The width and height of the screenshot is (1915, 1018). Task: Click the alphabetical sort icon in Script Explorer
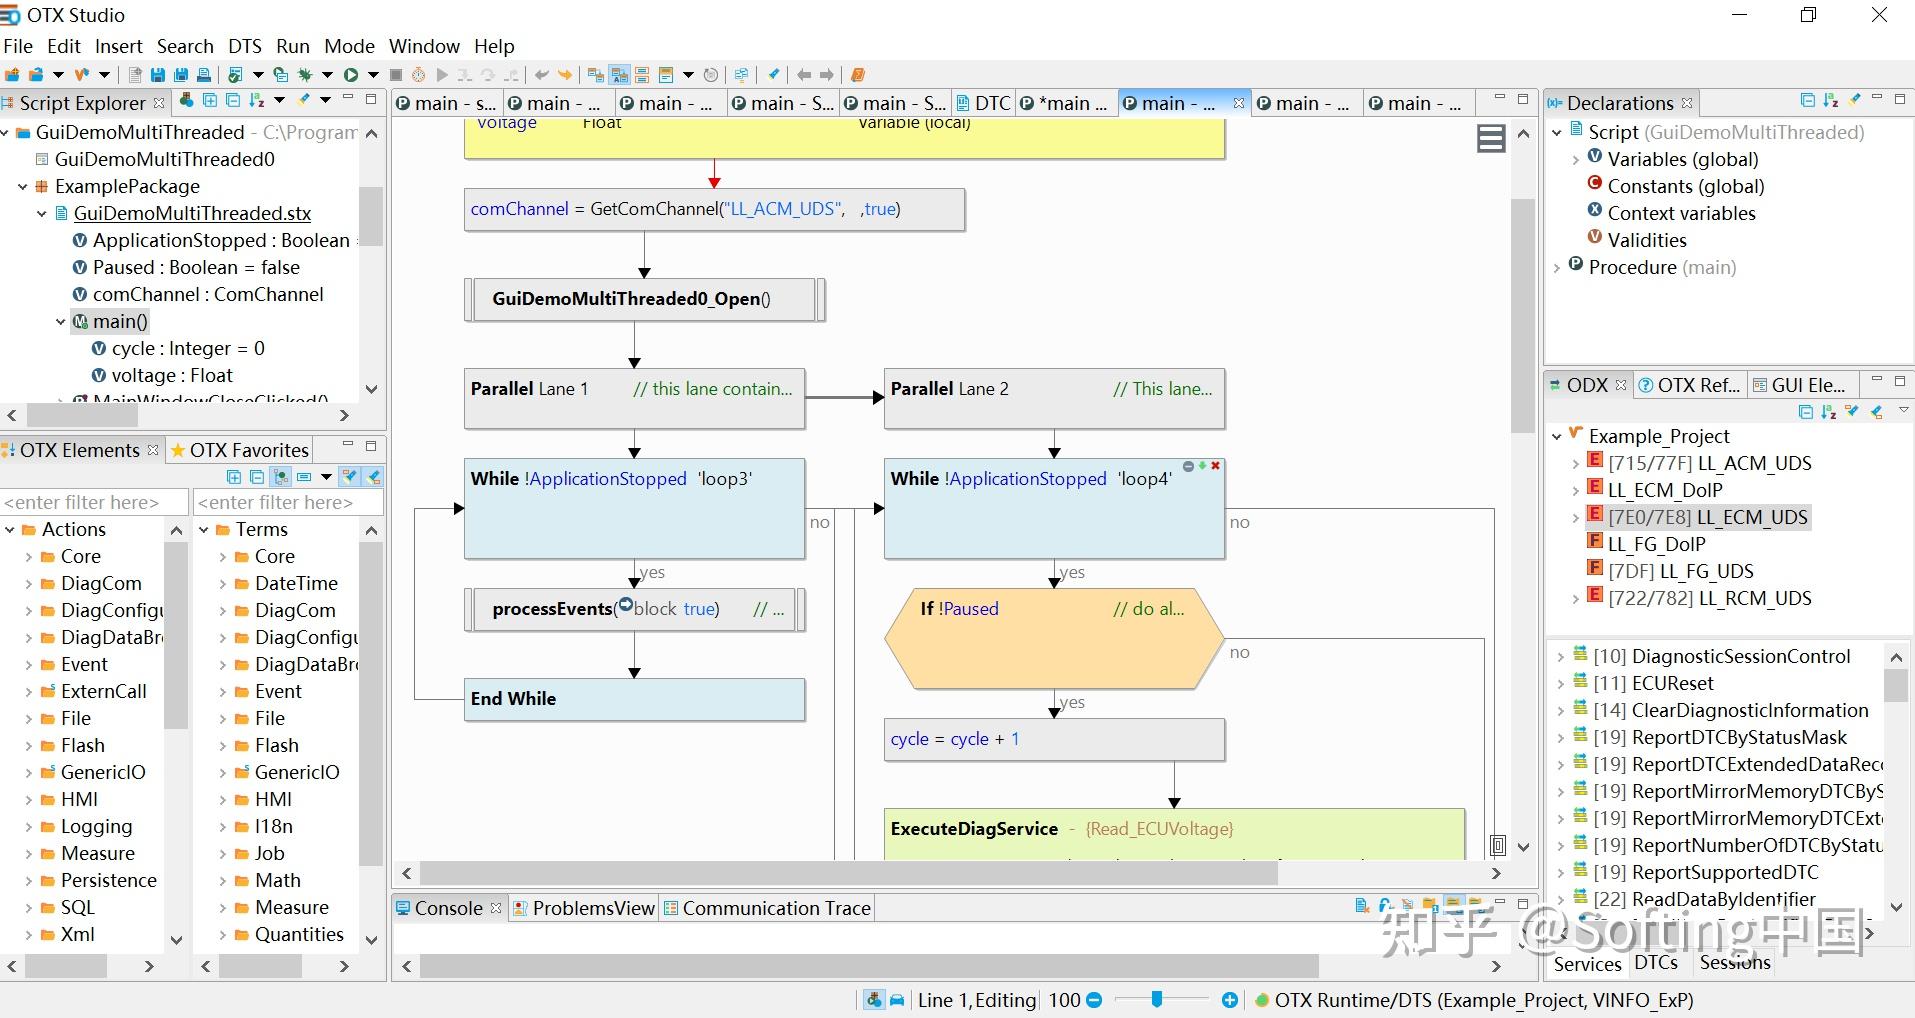(257, 100)
